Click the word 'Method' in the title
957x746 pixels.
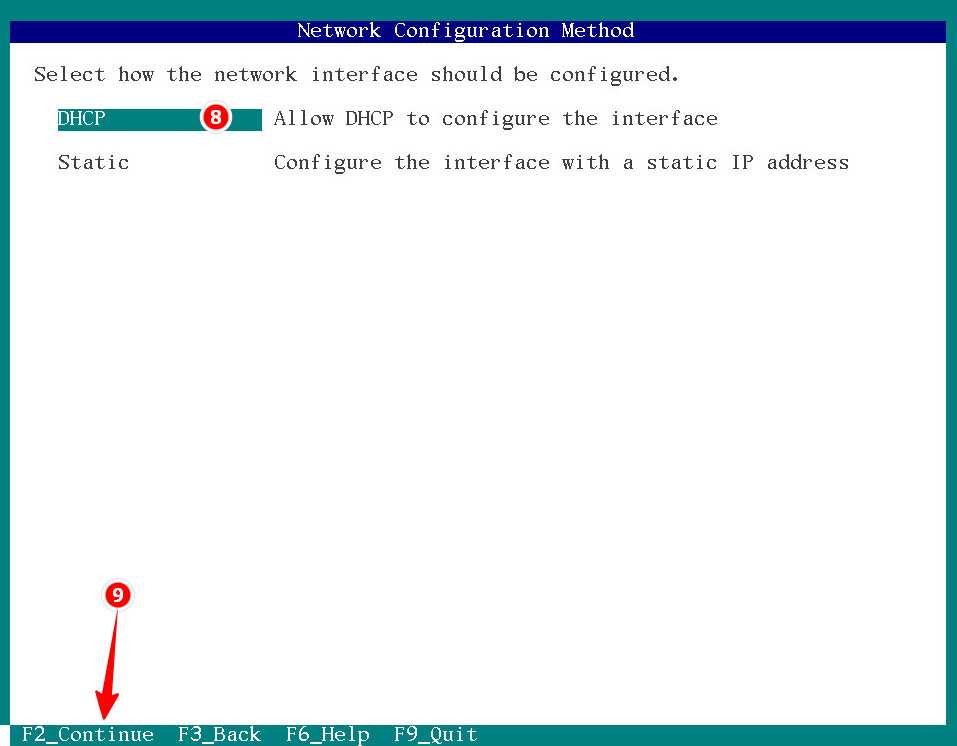(598, 31)
